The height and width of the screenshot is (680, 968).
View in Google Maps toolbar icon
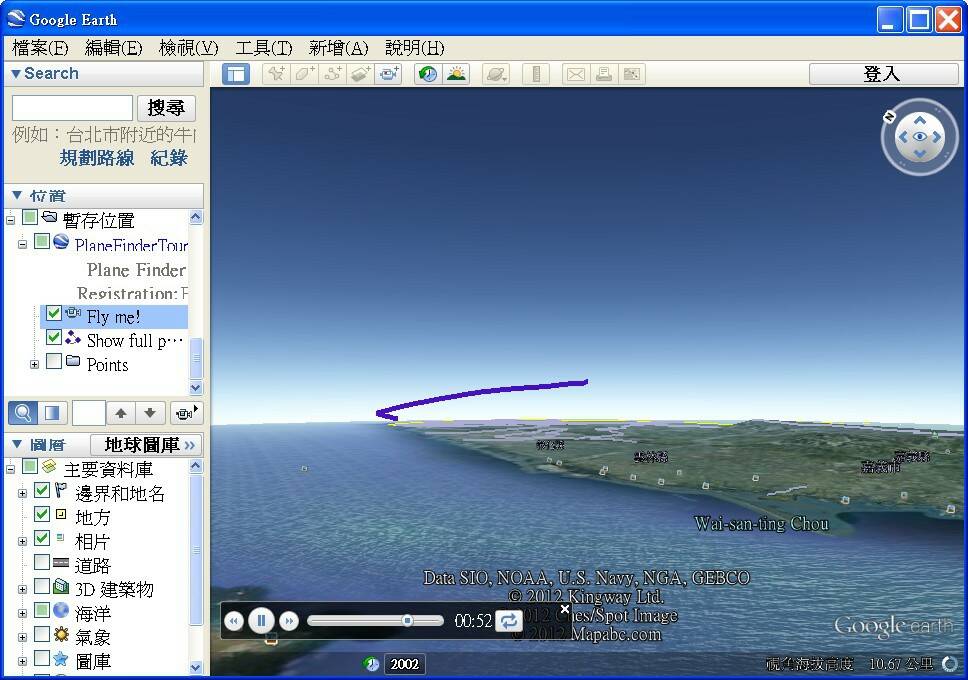pos(632,74)
